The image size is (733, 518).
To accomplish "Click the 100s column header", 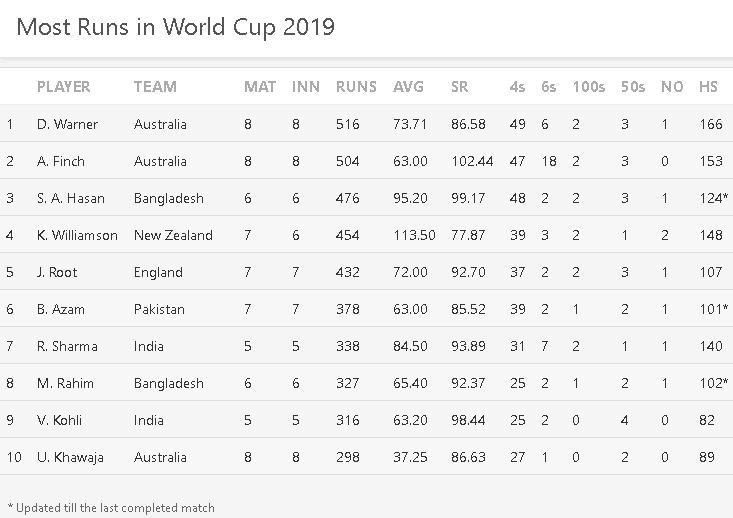I will click(588, 87).
